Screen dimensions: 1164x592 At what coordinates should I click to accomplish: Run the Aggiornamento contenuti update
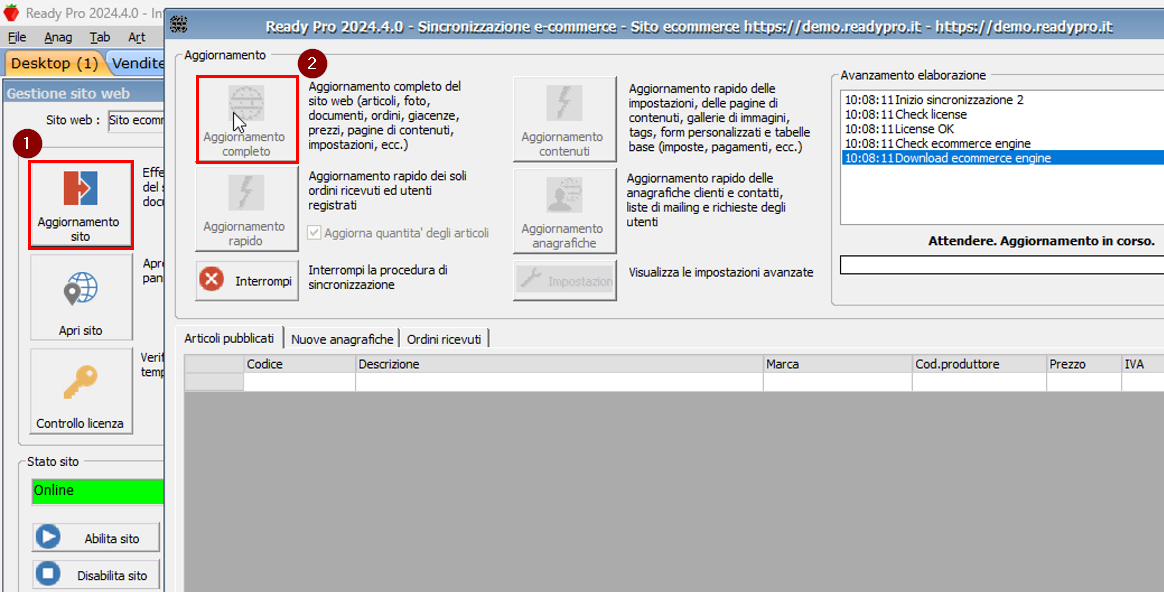pyautogui.click(x=564, y=119)
